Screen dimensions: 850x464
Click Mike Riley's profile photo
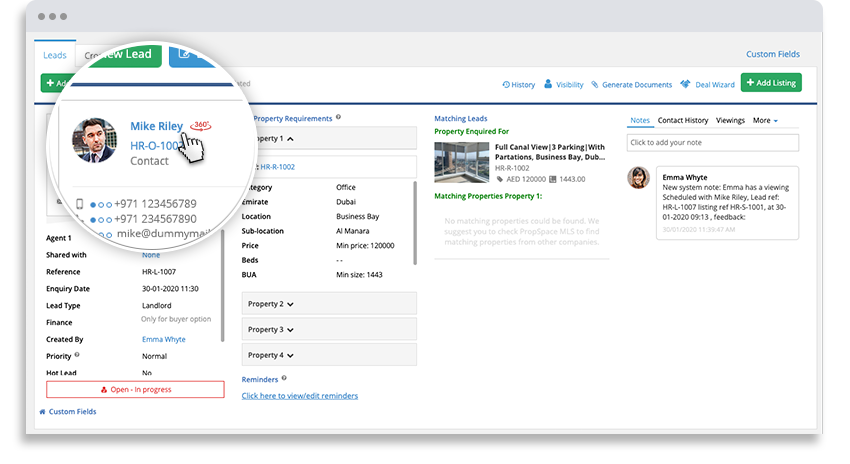point(94,140)
